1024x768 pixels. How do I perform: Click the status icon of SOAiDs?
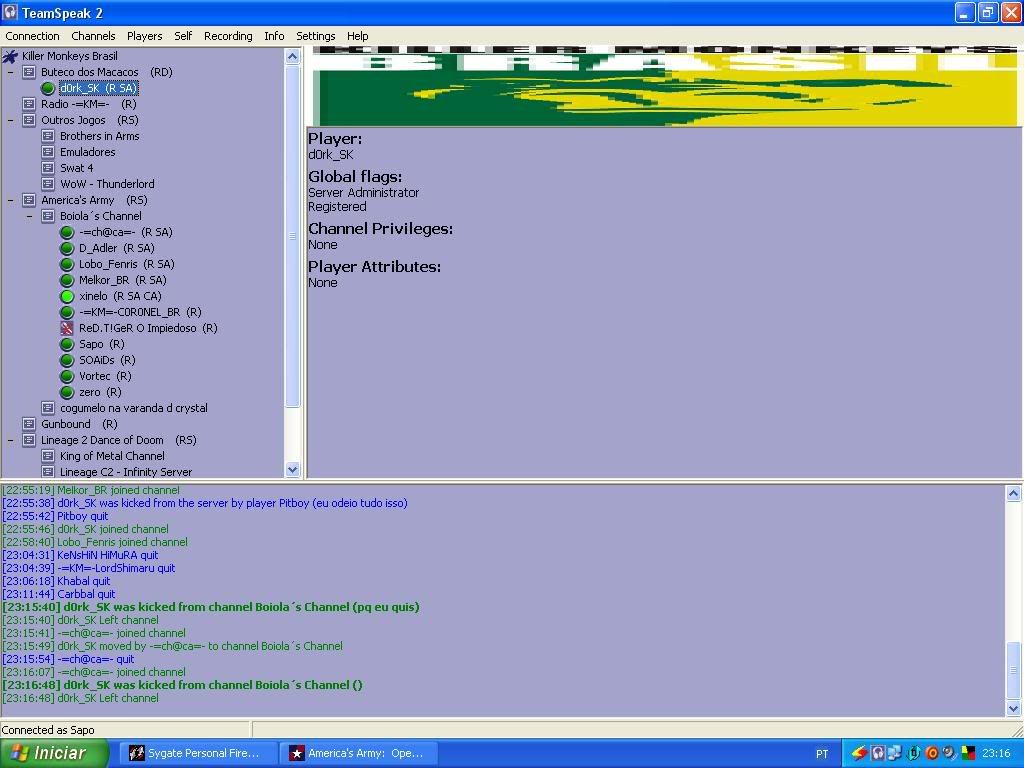click(x=67, y=360)
